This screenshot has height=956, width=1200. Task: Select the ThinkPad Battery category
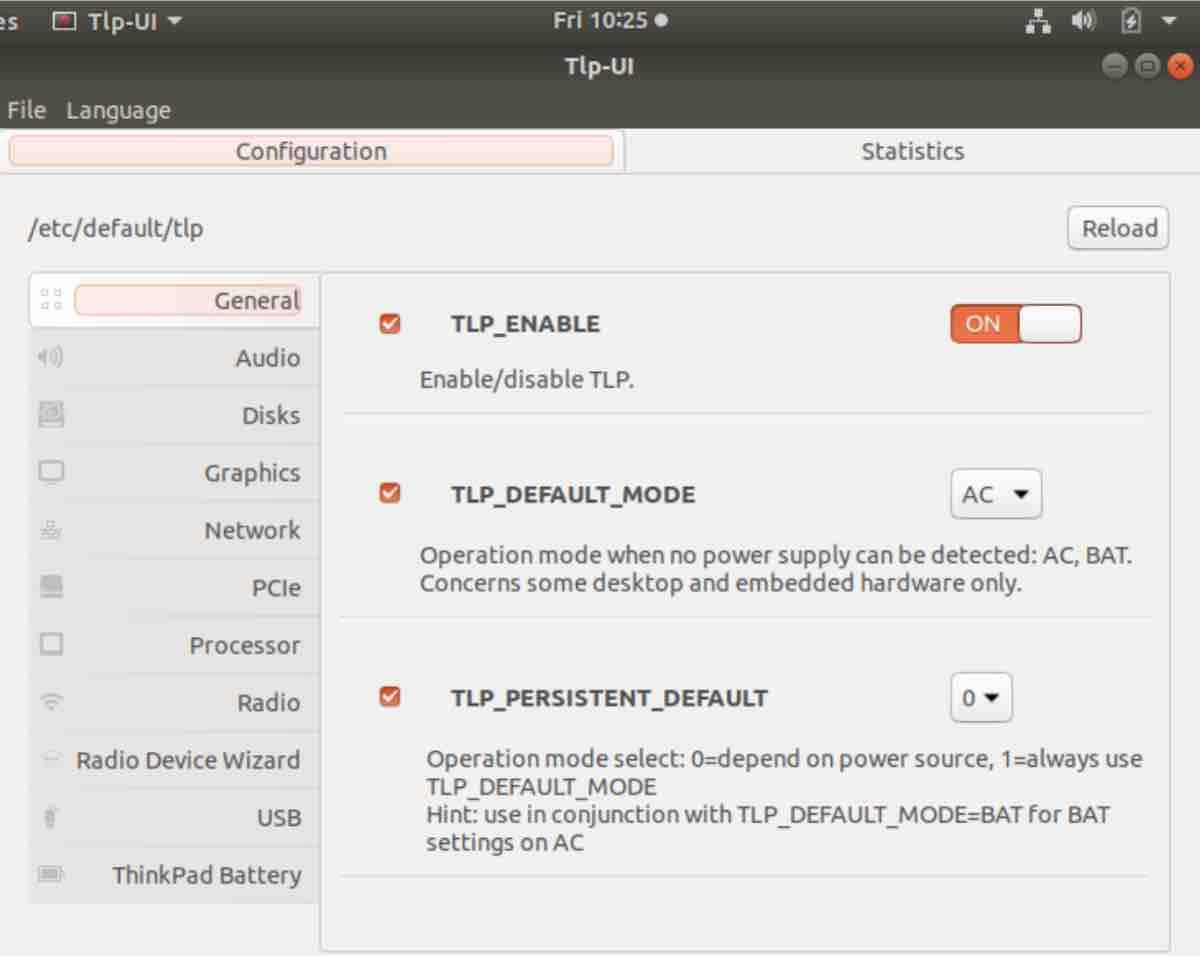(x=175, y=875)
